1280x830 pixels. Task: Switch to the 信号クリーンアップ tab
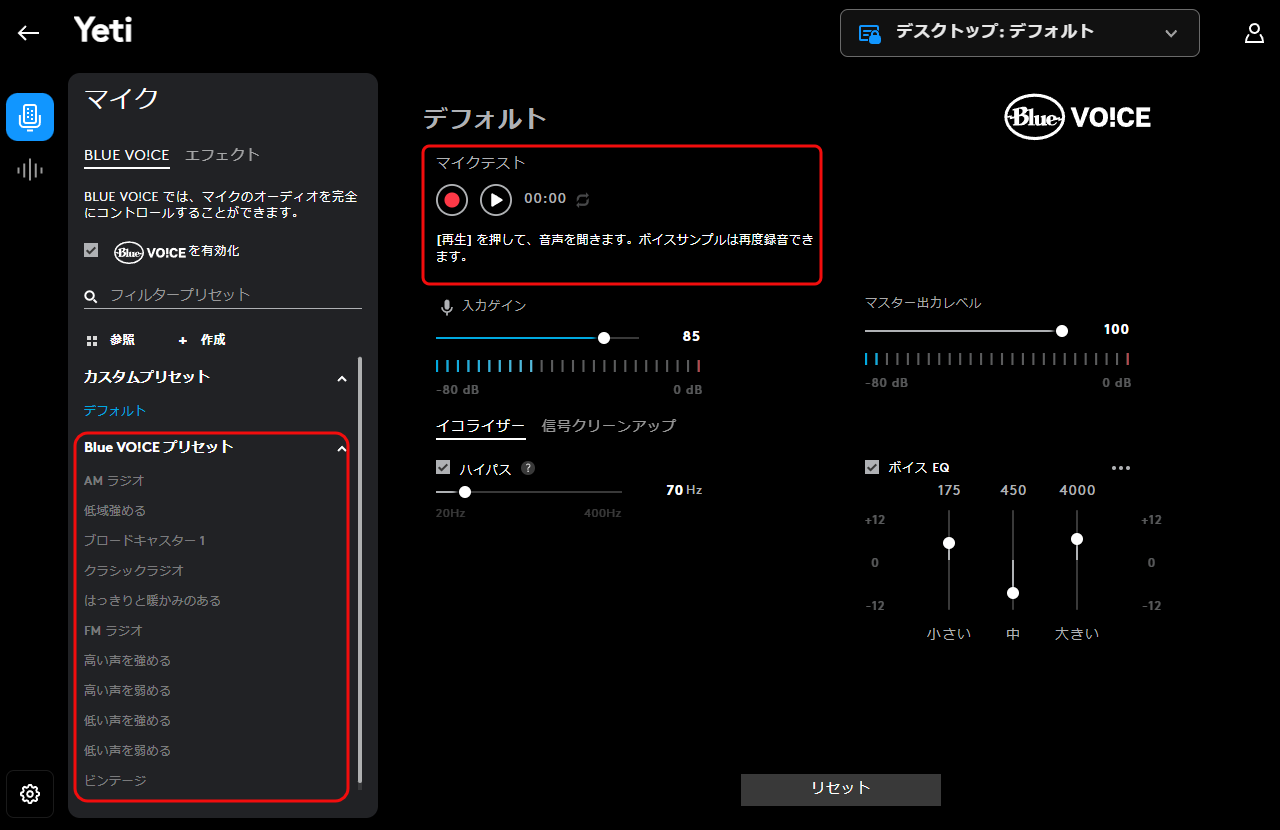click(x=608, y=426)
